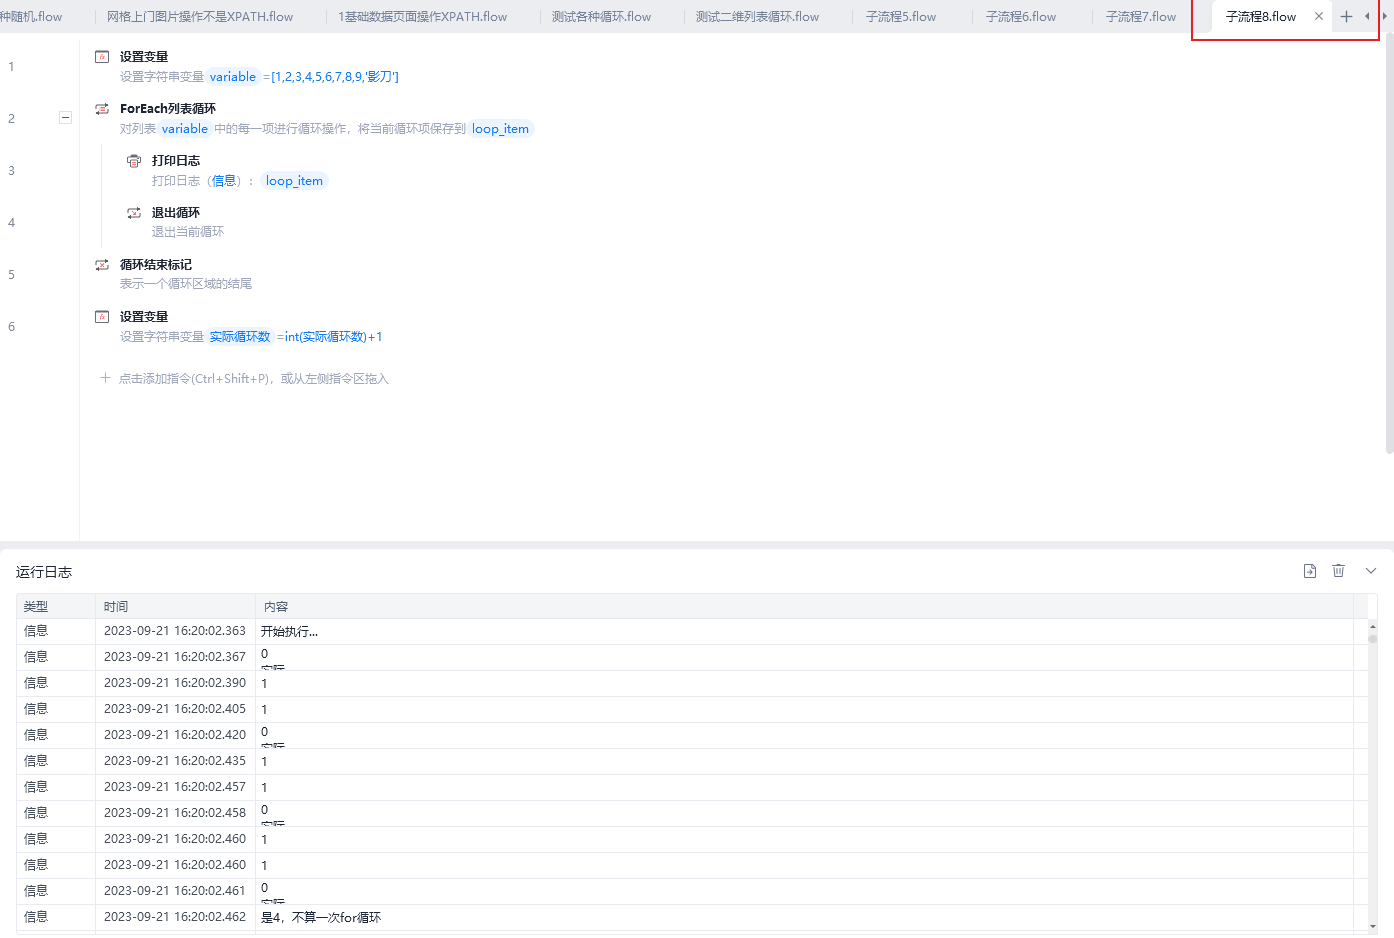The image size is (1394, 938).
Task: Select log timestamp 2023-09-21 16:20:02.390
Action: tap(175, 683)
